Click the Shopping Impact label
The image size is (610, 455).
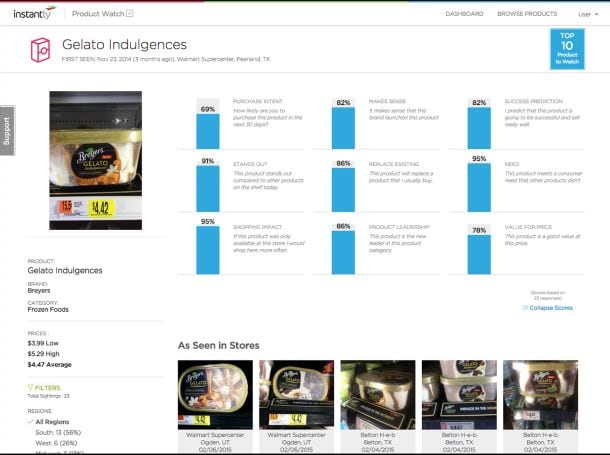click(x=257, y=227)
